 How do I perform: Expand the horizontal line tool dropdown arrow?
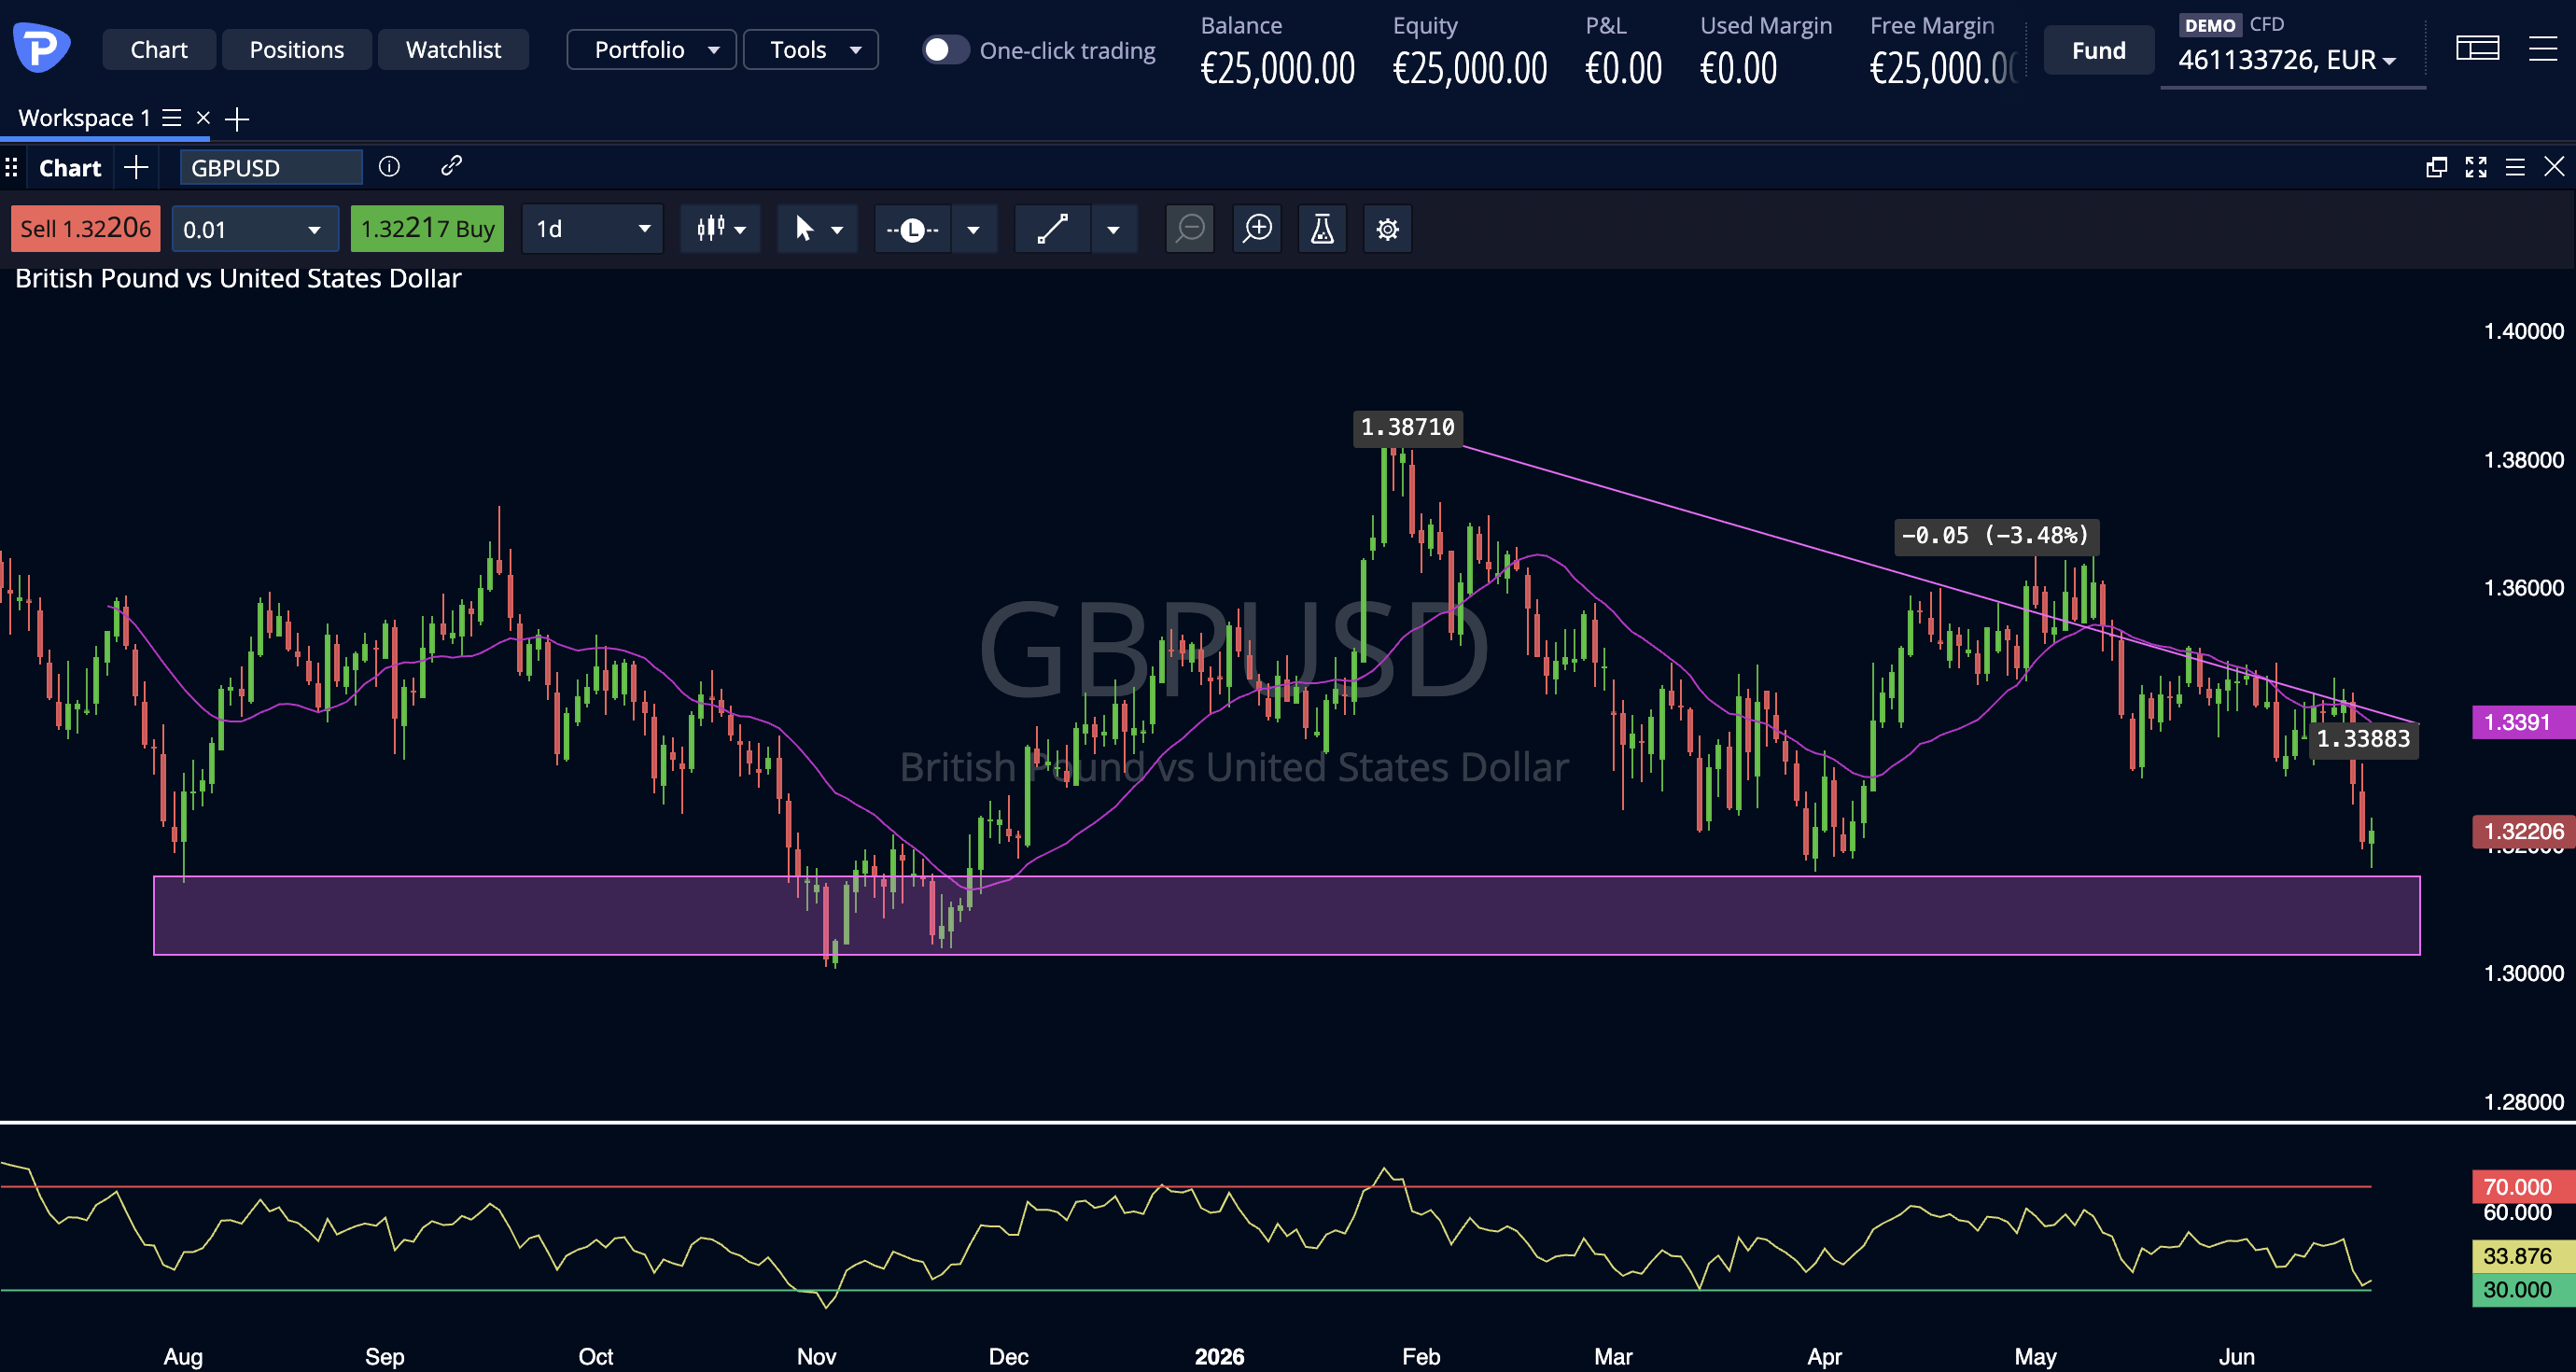[973, 230]
